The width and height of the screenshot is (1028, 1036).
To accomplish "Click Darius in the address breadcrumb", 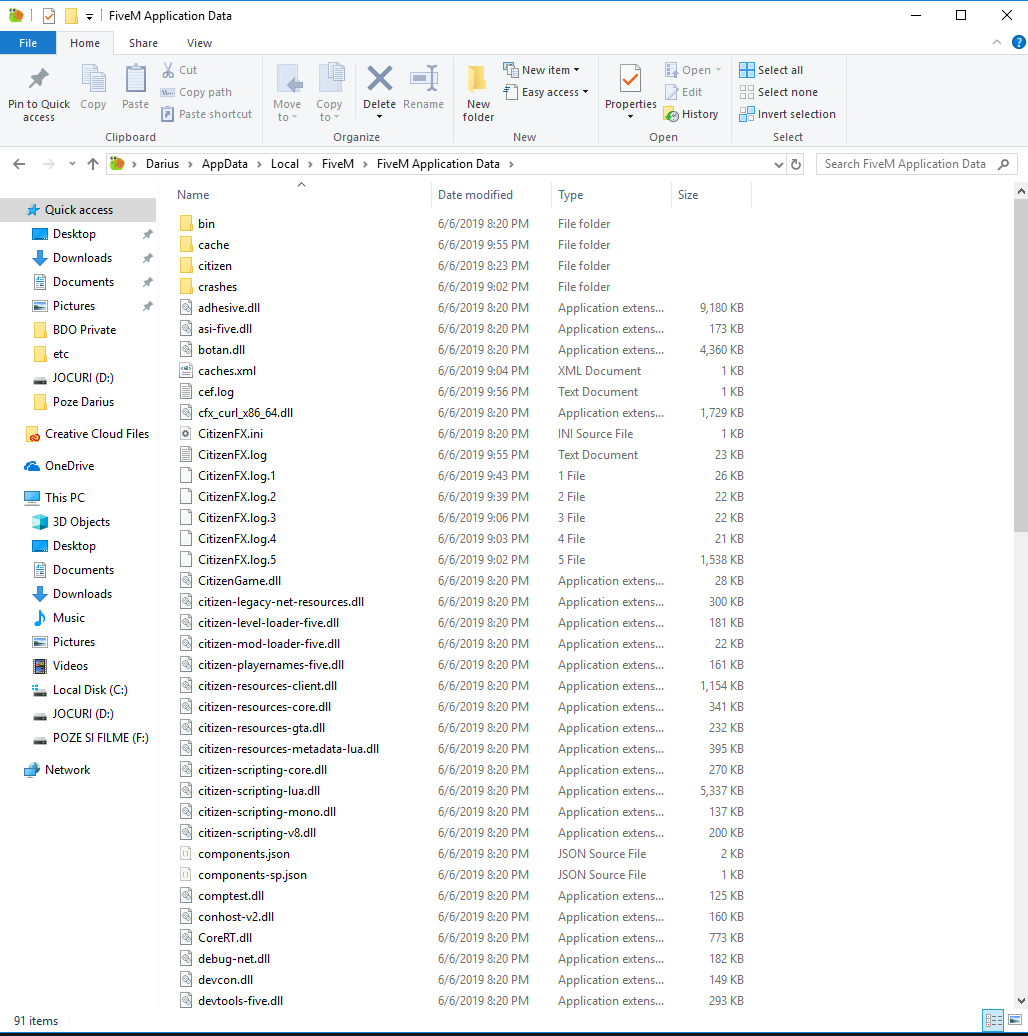I will (163, 164).
